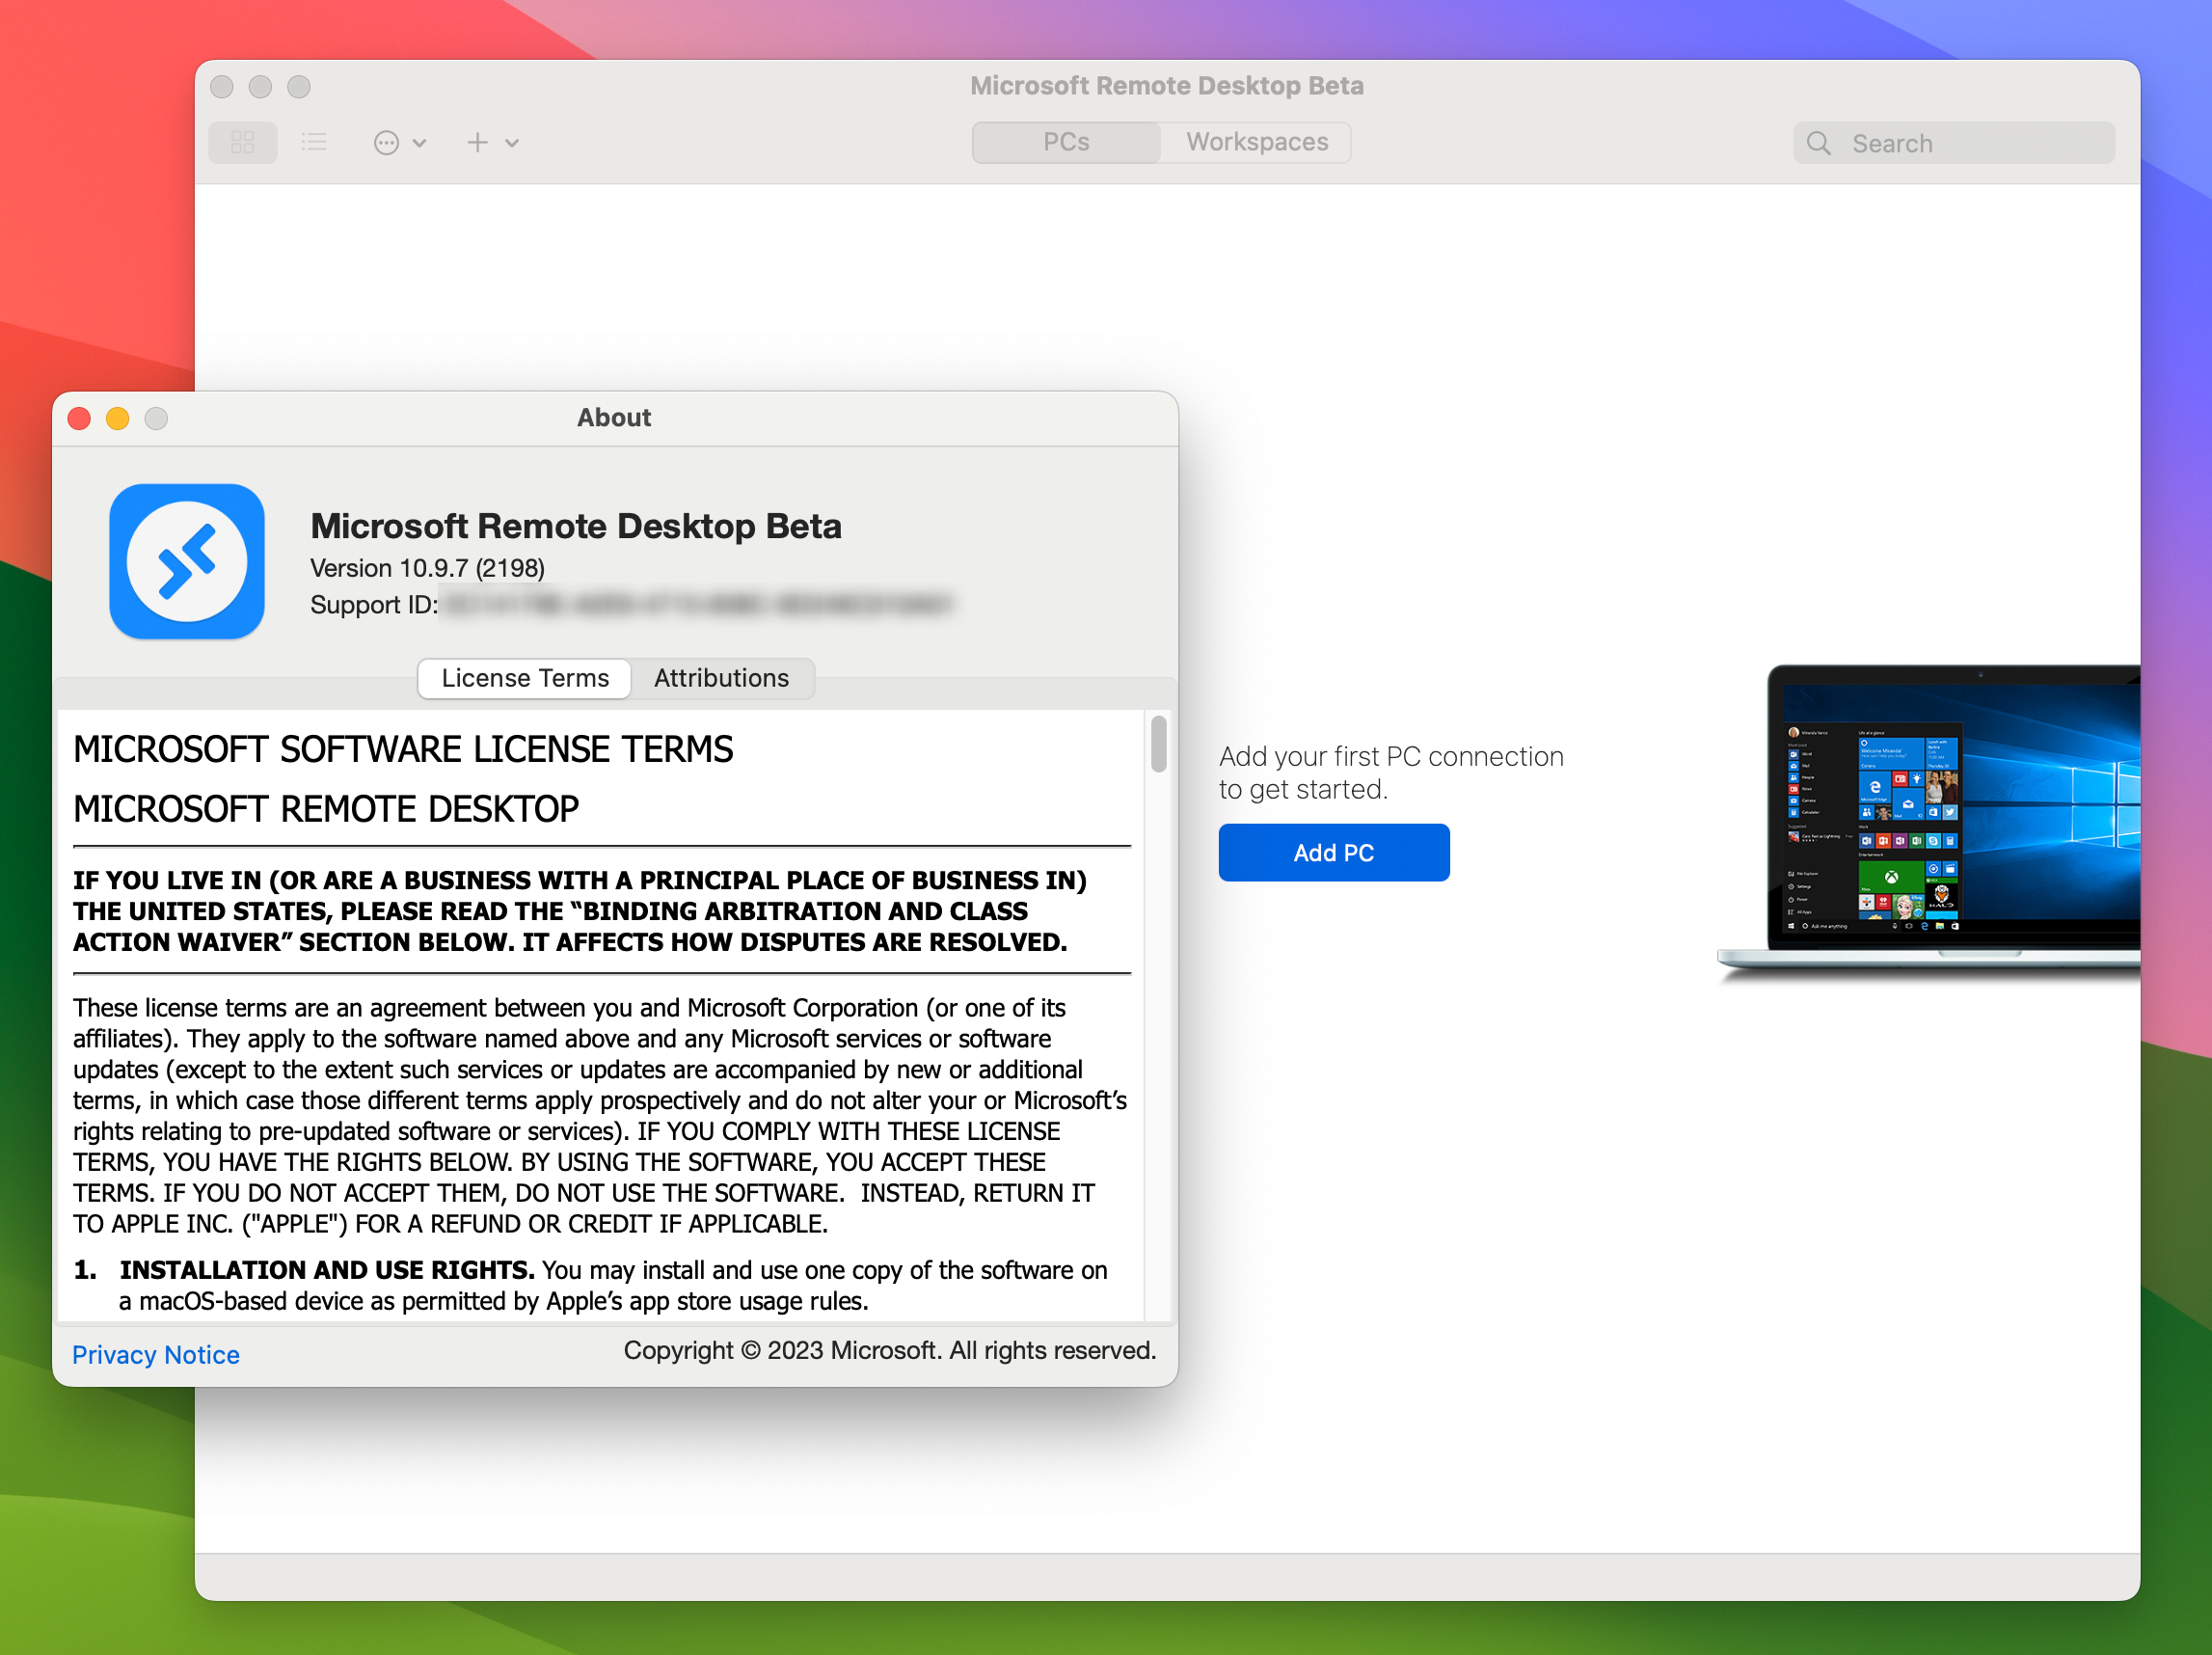Click the MICROSOFT SOFTWARE LICENSE TERMS heading
This screenshot has width=2212, height=1655.
tap(403, 749)
